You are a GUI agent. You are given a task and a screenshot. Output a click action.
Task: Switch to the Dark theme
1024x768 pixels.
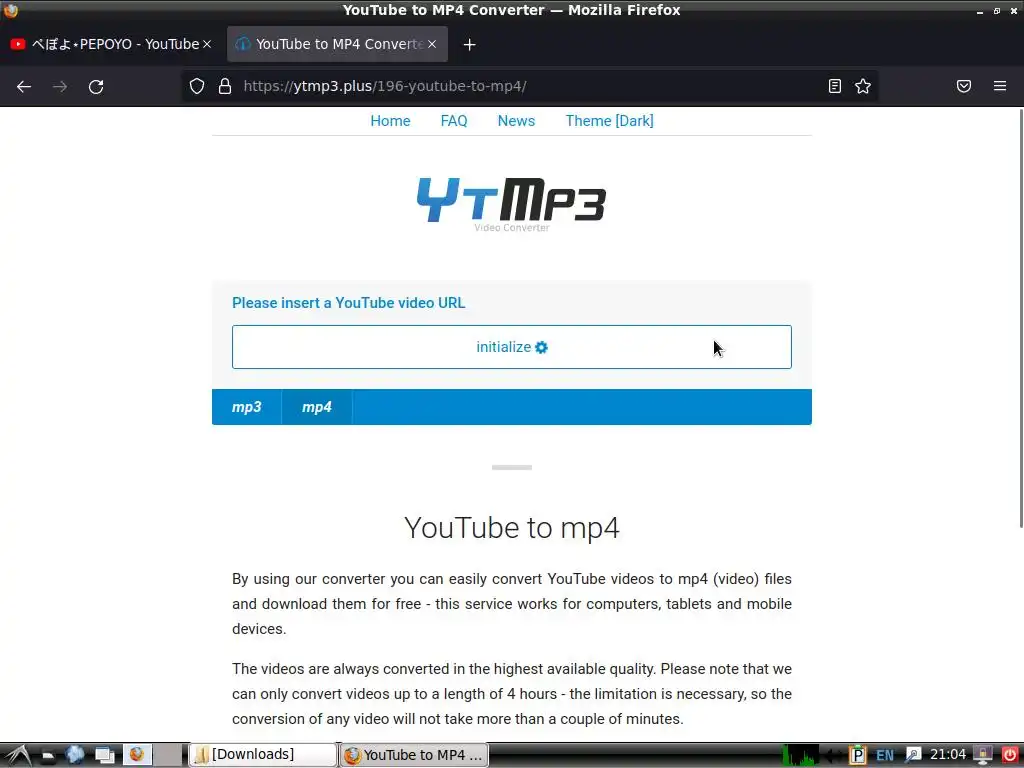tap(609, 121)
